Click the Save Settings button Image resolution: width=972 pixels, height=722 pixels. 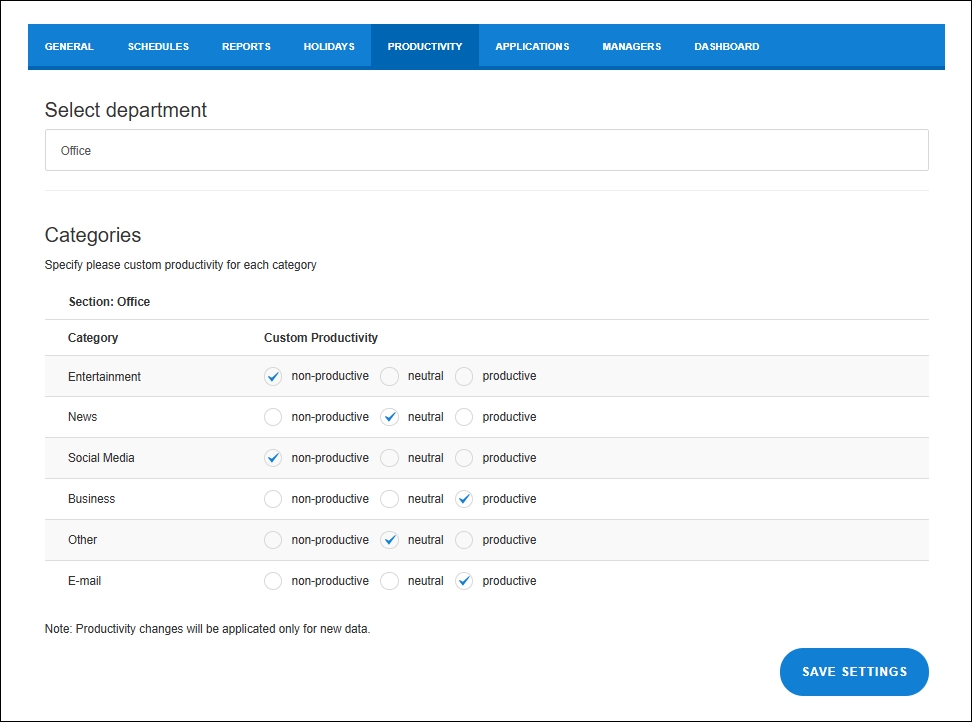(854, 672)
